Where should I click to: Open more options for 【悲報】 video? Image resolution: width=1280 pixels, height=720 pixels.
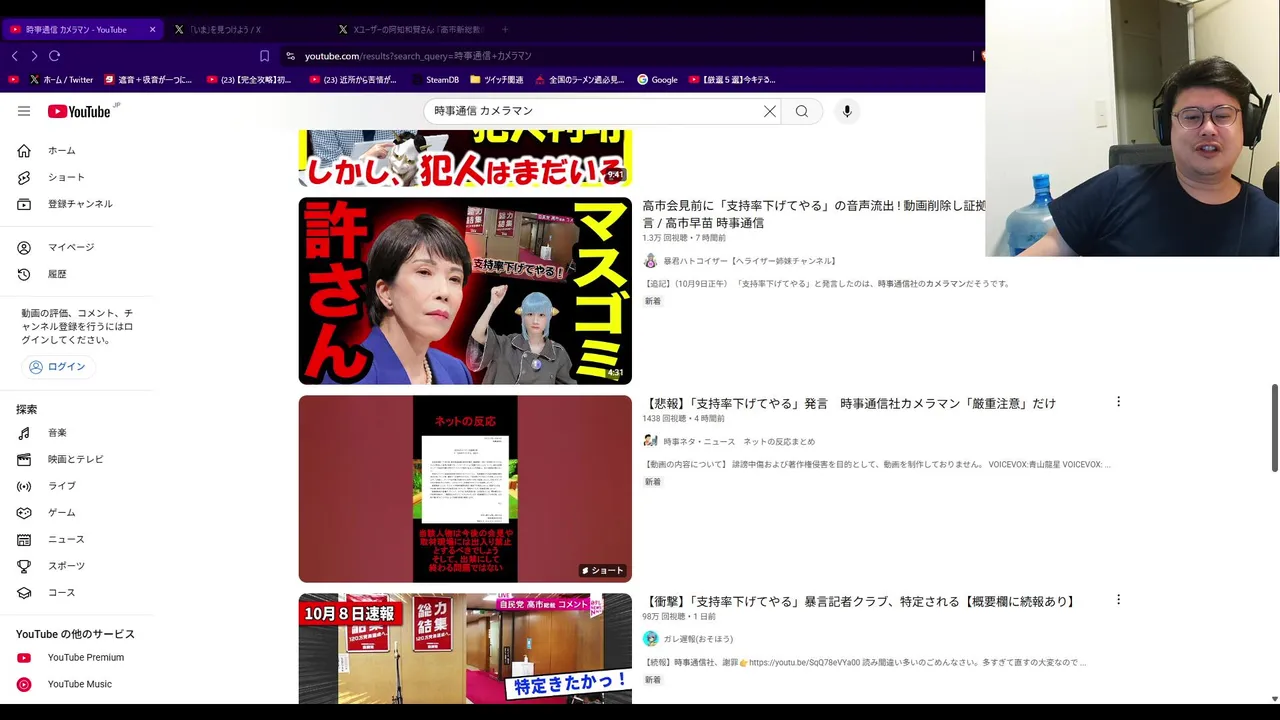click(1118, 402)
